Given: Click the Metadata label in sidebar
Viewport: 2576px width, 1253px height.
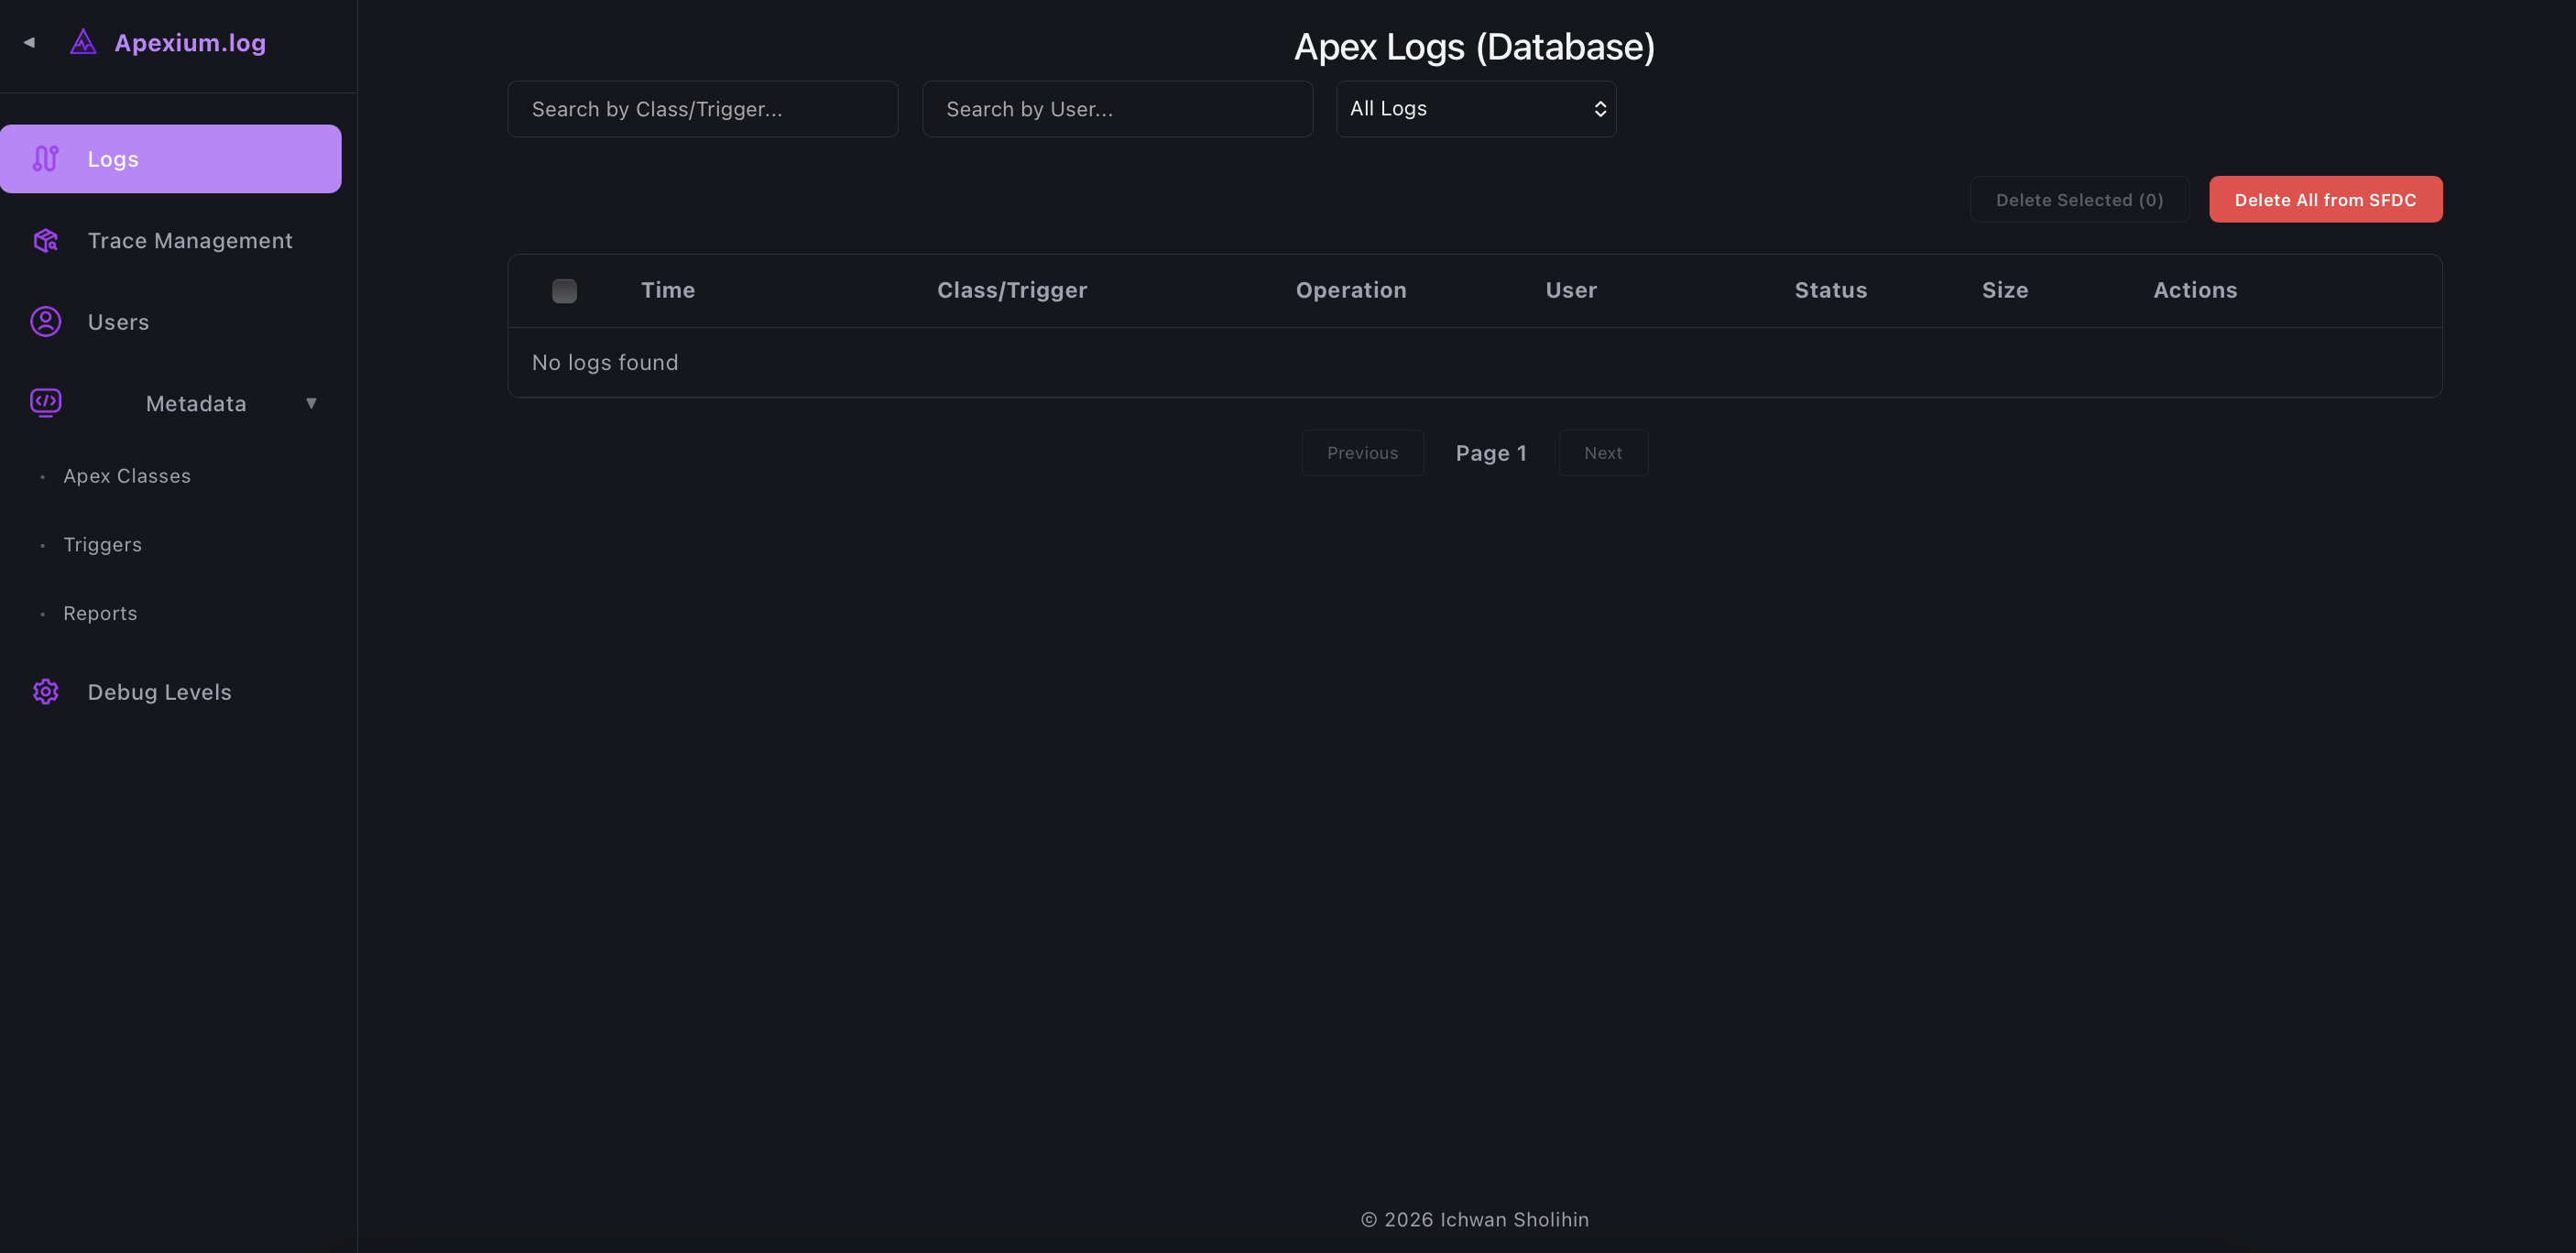Looking at the screenshot, I should (x=196, y=403).
